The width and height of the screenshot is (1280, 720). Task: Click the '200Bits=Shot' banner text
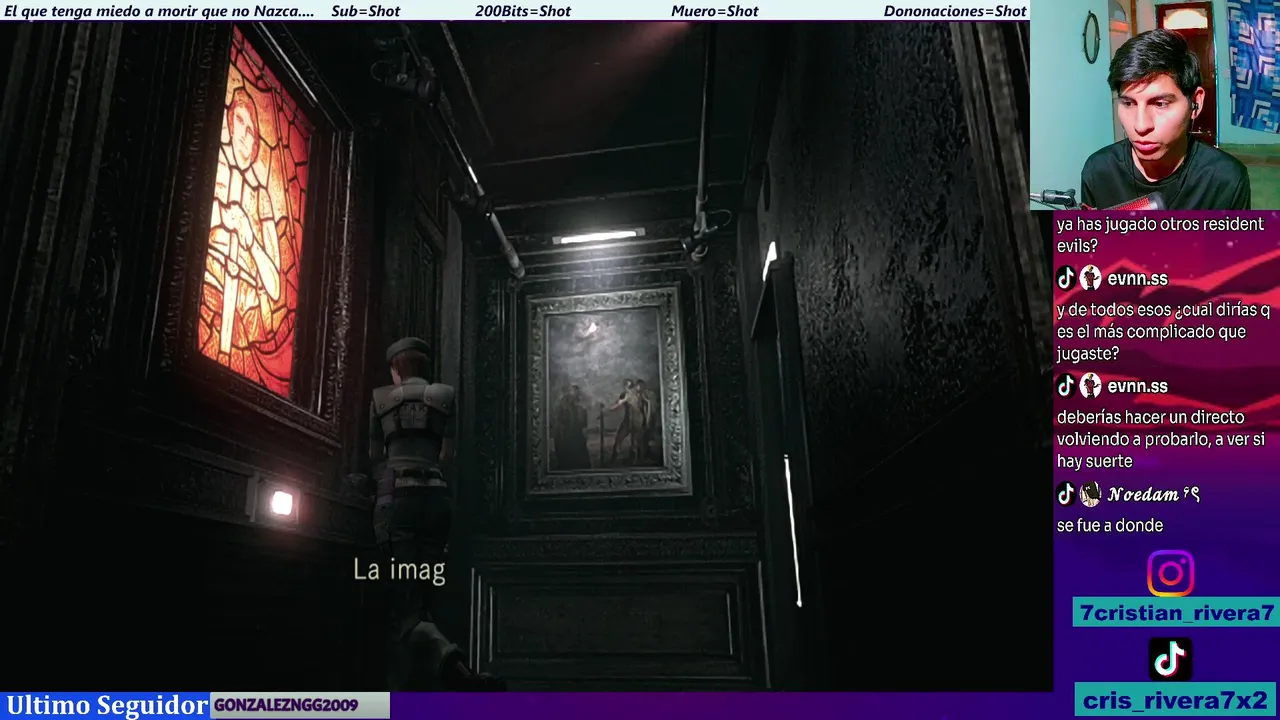point(523,11)
